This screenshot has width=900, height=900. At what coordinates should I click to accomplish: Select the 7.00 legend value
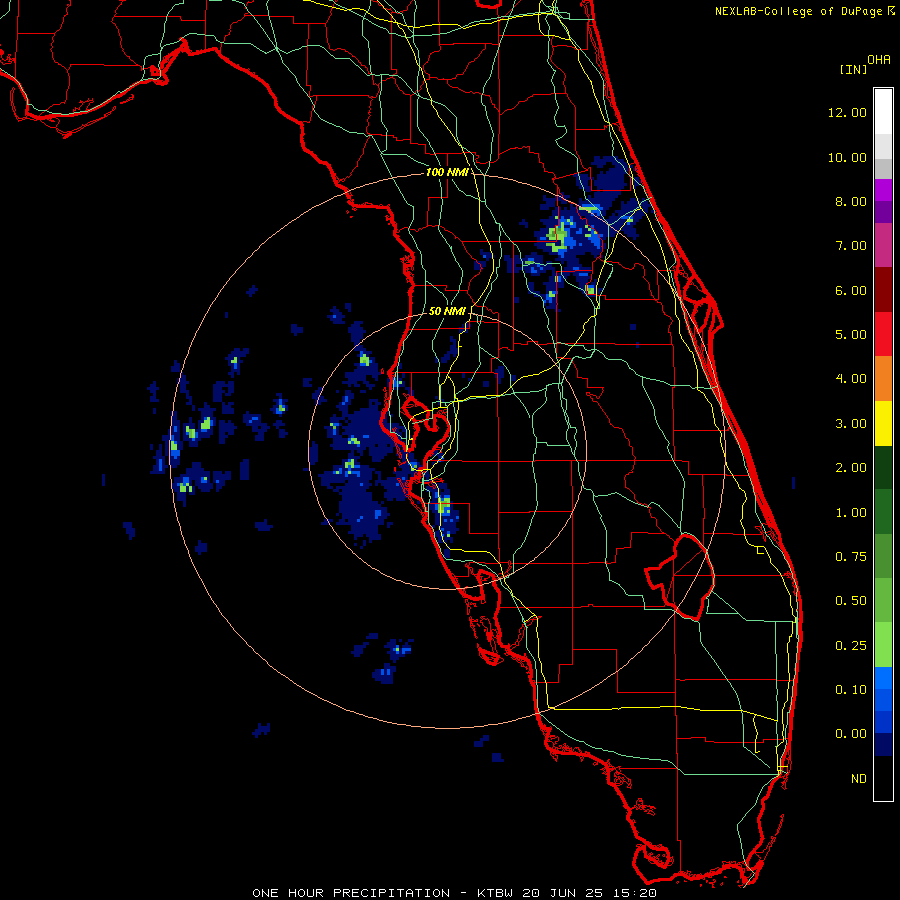[851, 246]
